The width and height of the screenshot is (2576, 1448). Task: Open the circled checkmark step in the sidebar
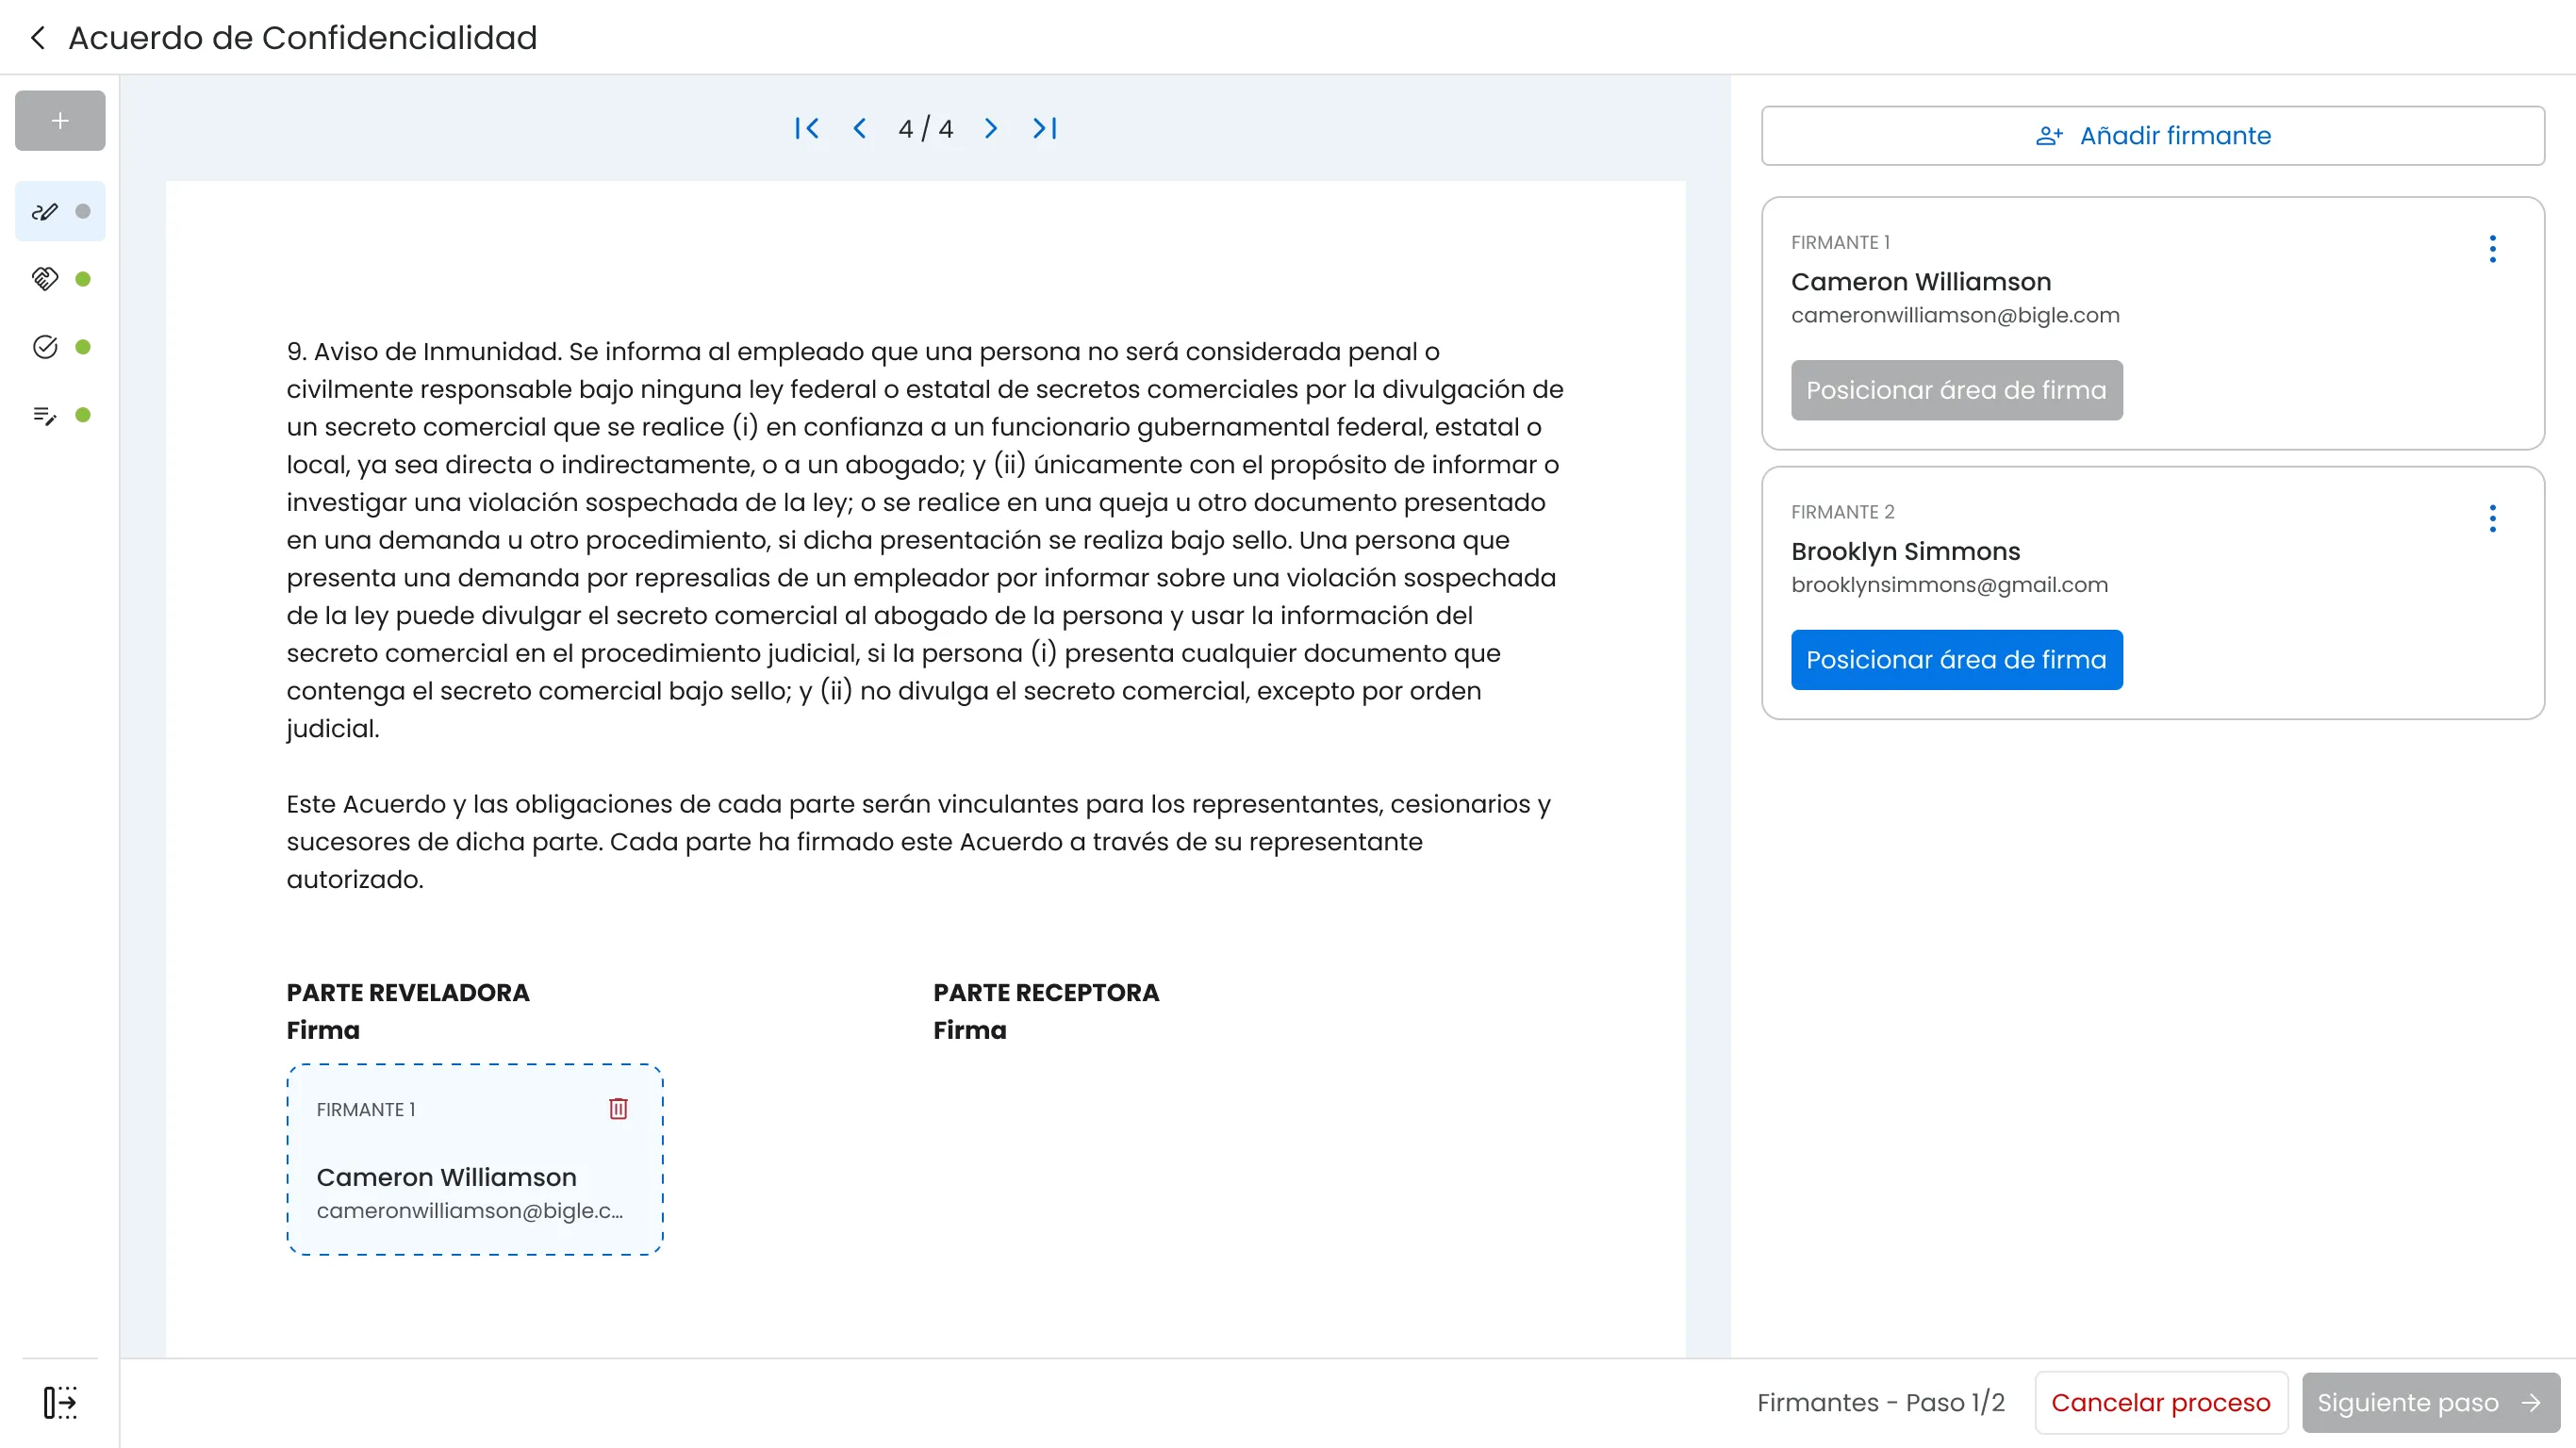(60, 347)
